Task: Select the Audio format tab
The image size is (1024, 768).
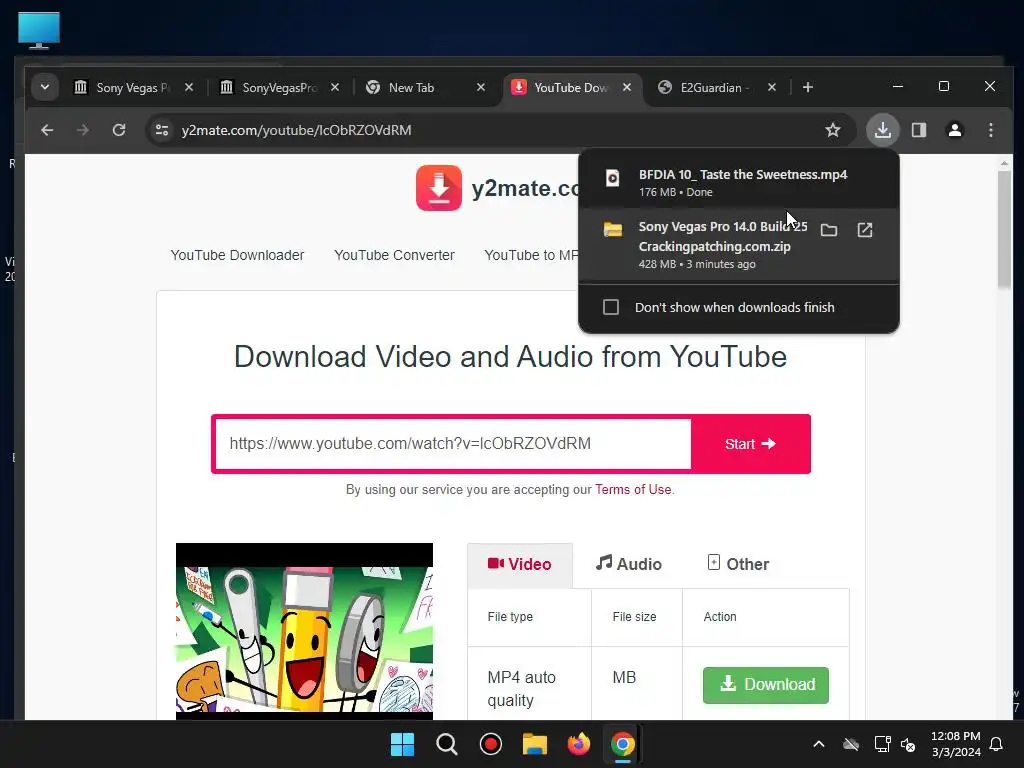Action: click(x=629, y=564)
